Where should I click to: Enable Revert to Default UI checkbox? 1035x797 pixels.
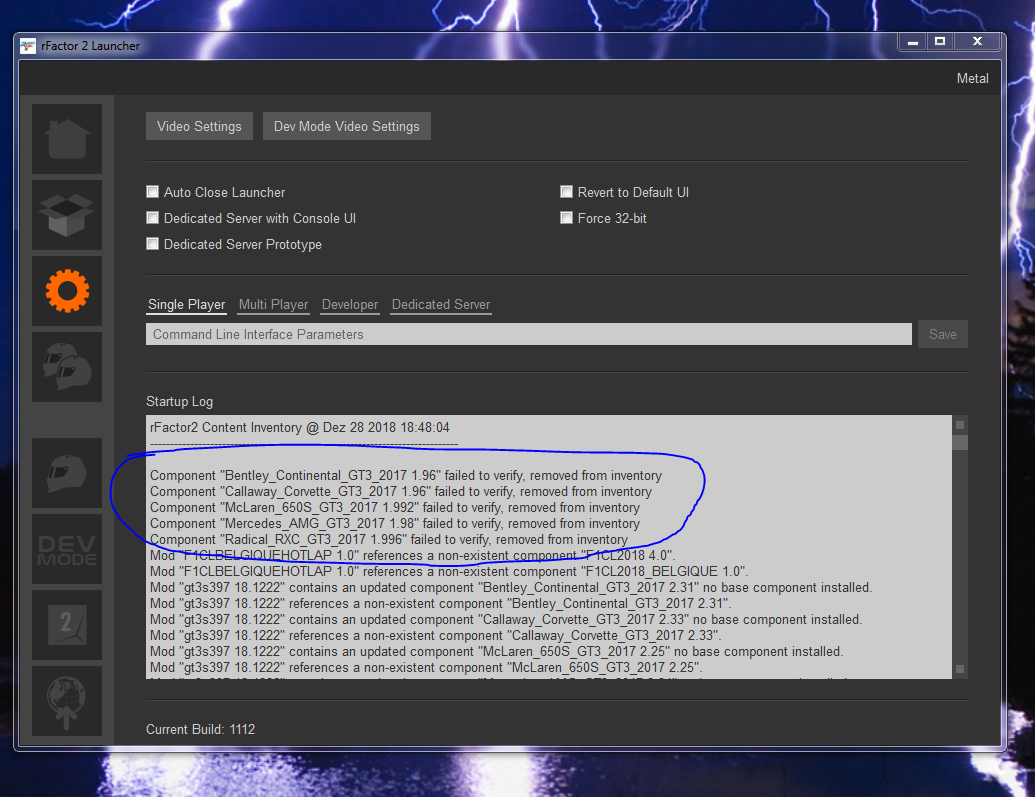(567, 192)
